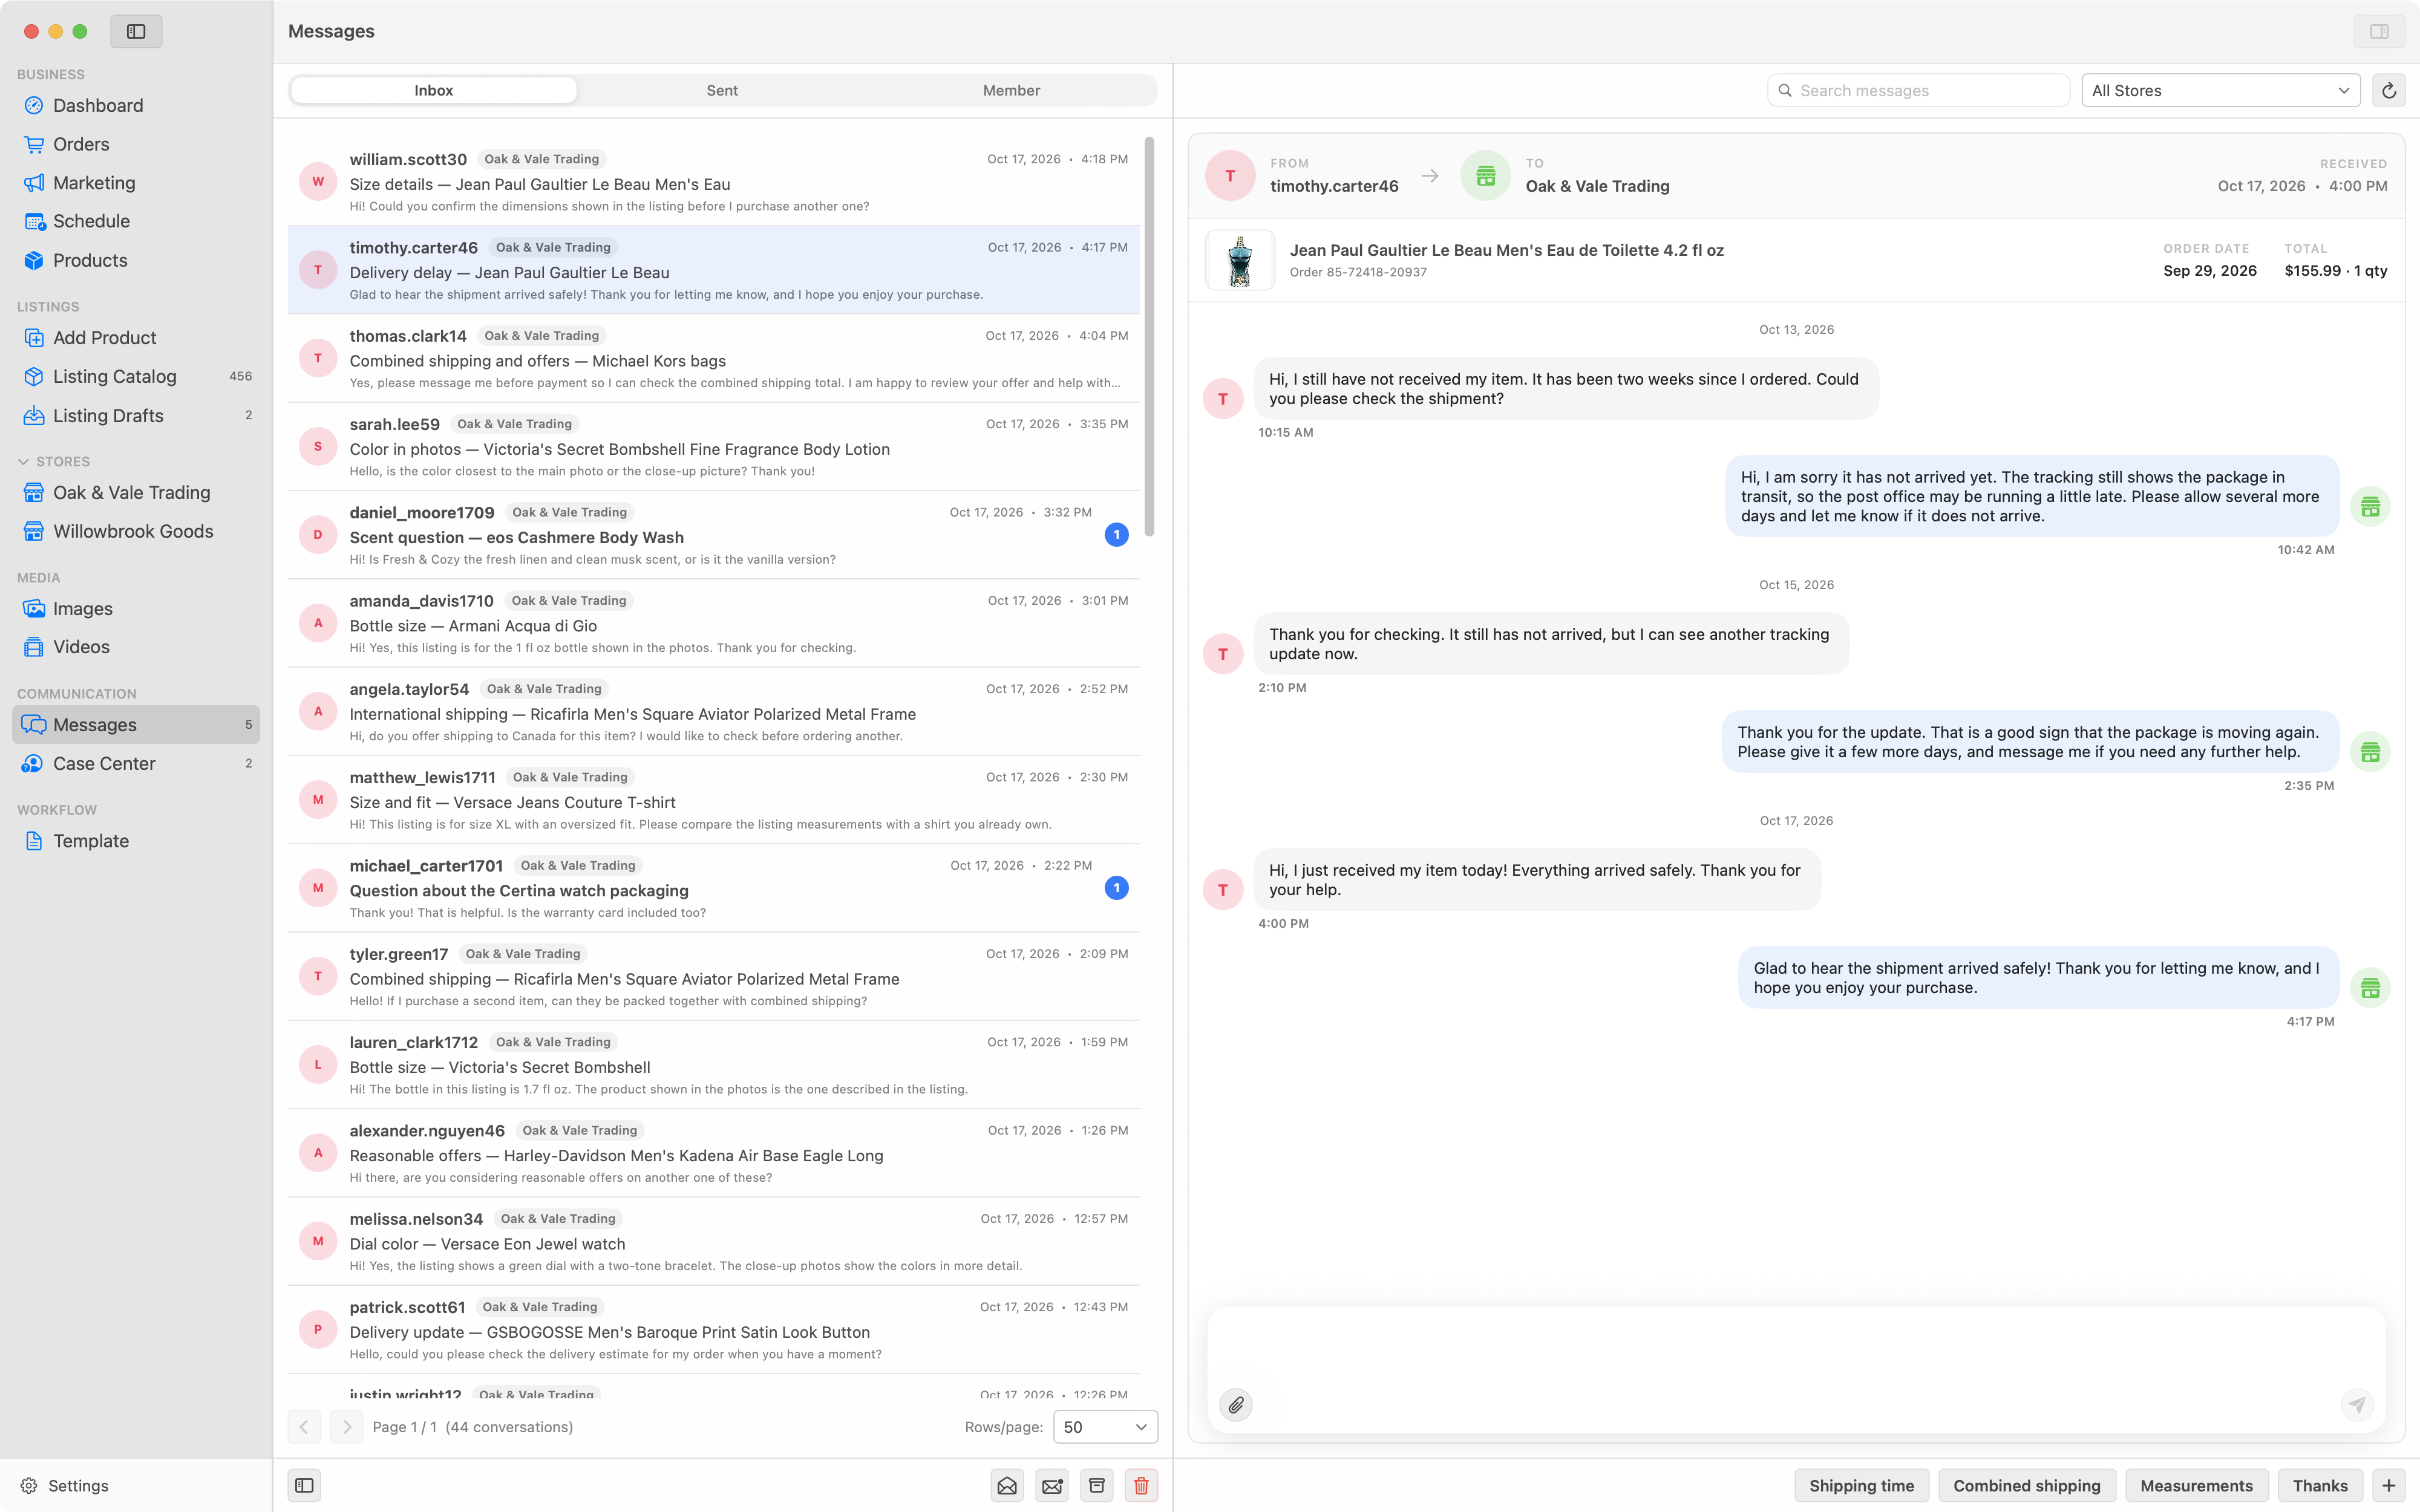The image size is (2420, 1512).
Task: Add a new quick reply template
Action: (2389, 1485)
